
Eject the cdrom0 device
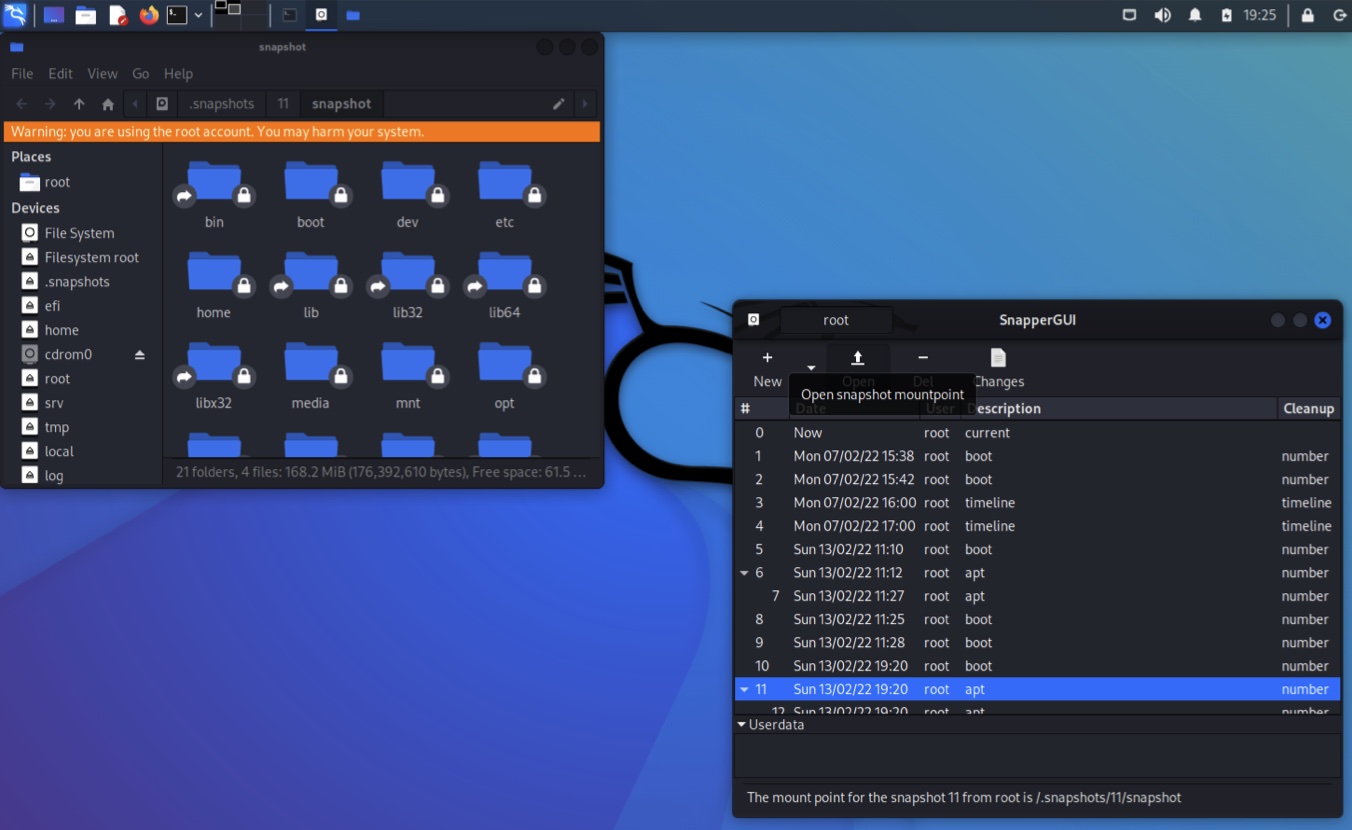tap(140, 355)
